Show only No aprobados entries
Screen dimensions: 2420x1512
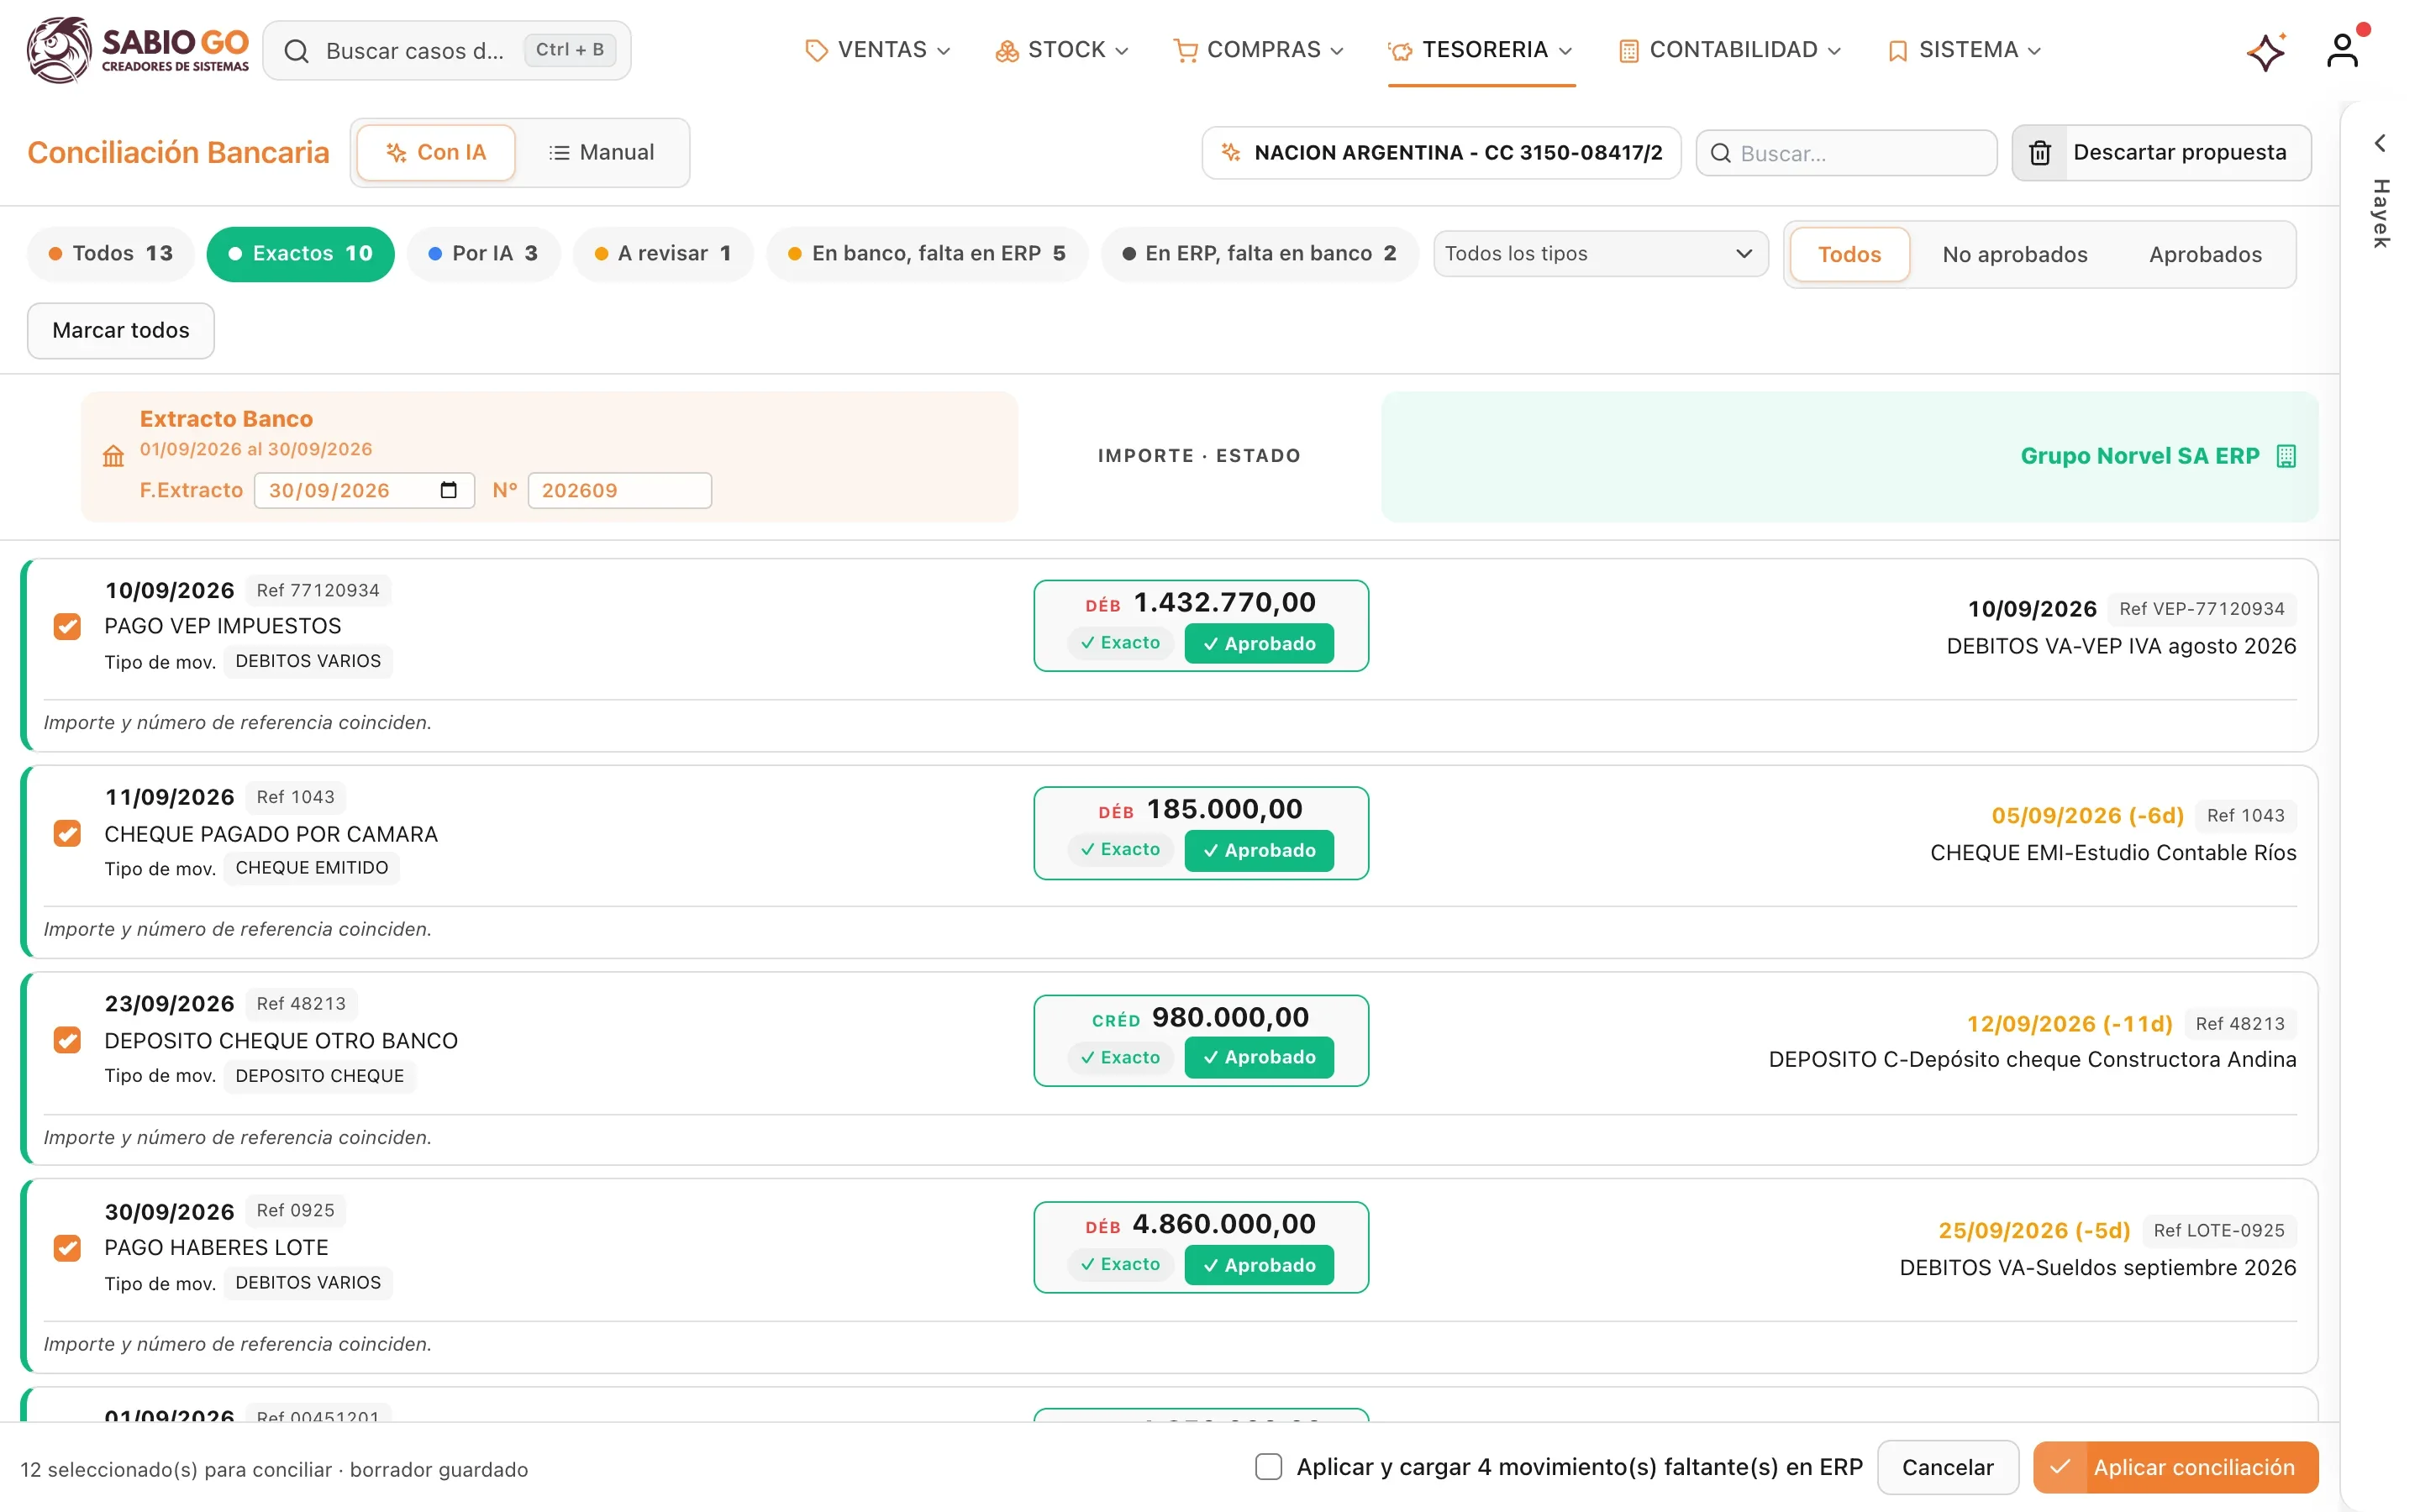tap(2015, 255)
